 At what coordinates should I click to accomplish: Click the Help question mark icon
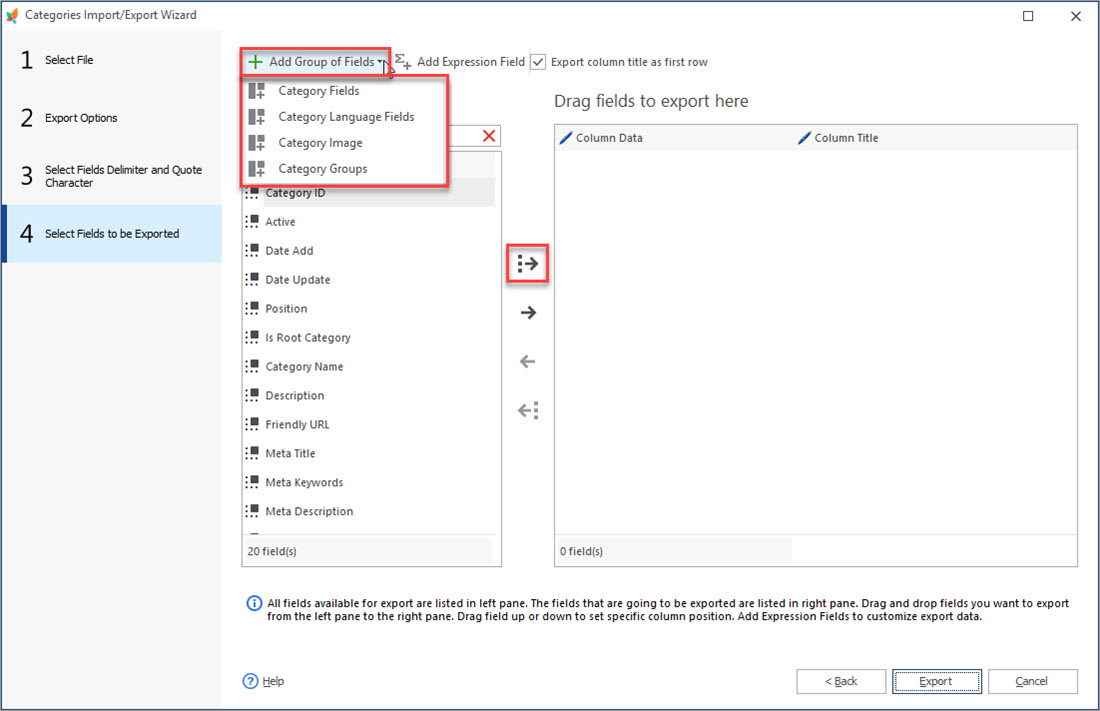coord(250,681)
